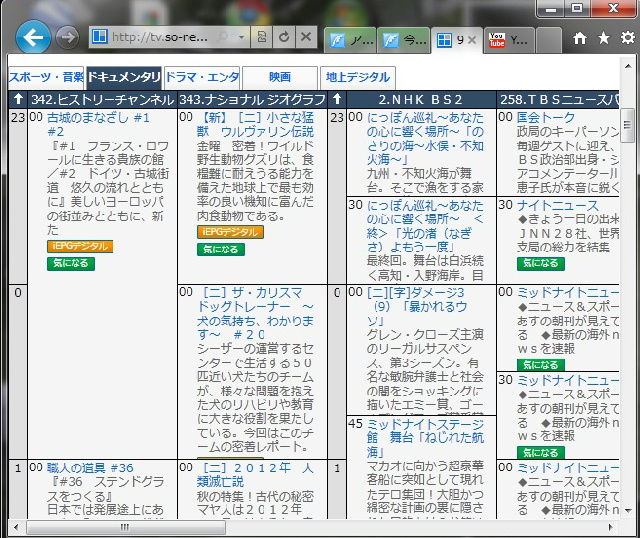Click the vertical scrollbar up arrow

point(627,65)
